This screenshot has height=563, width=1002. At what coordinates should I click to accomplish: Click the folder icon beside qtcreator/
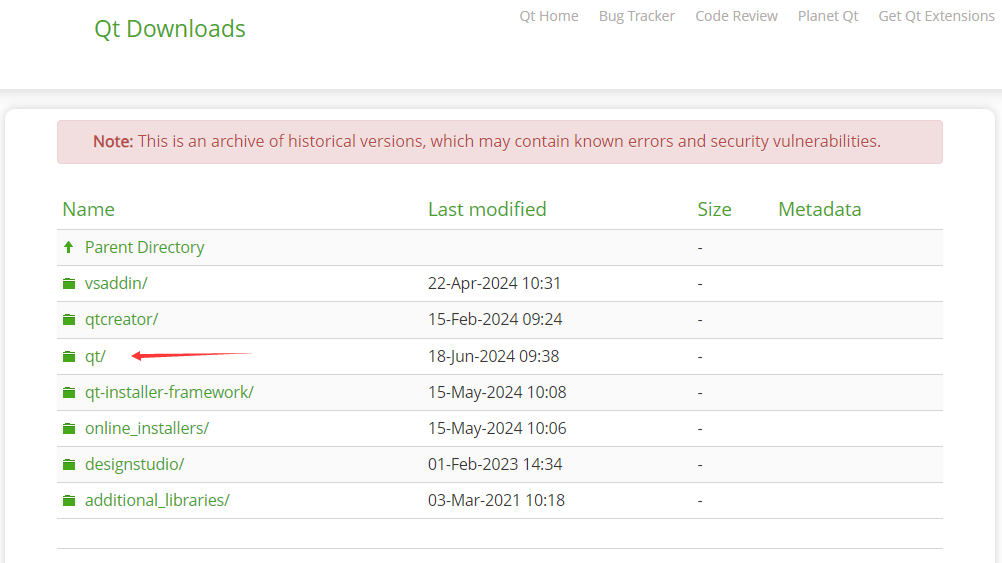point(69,320)
